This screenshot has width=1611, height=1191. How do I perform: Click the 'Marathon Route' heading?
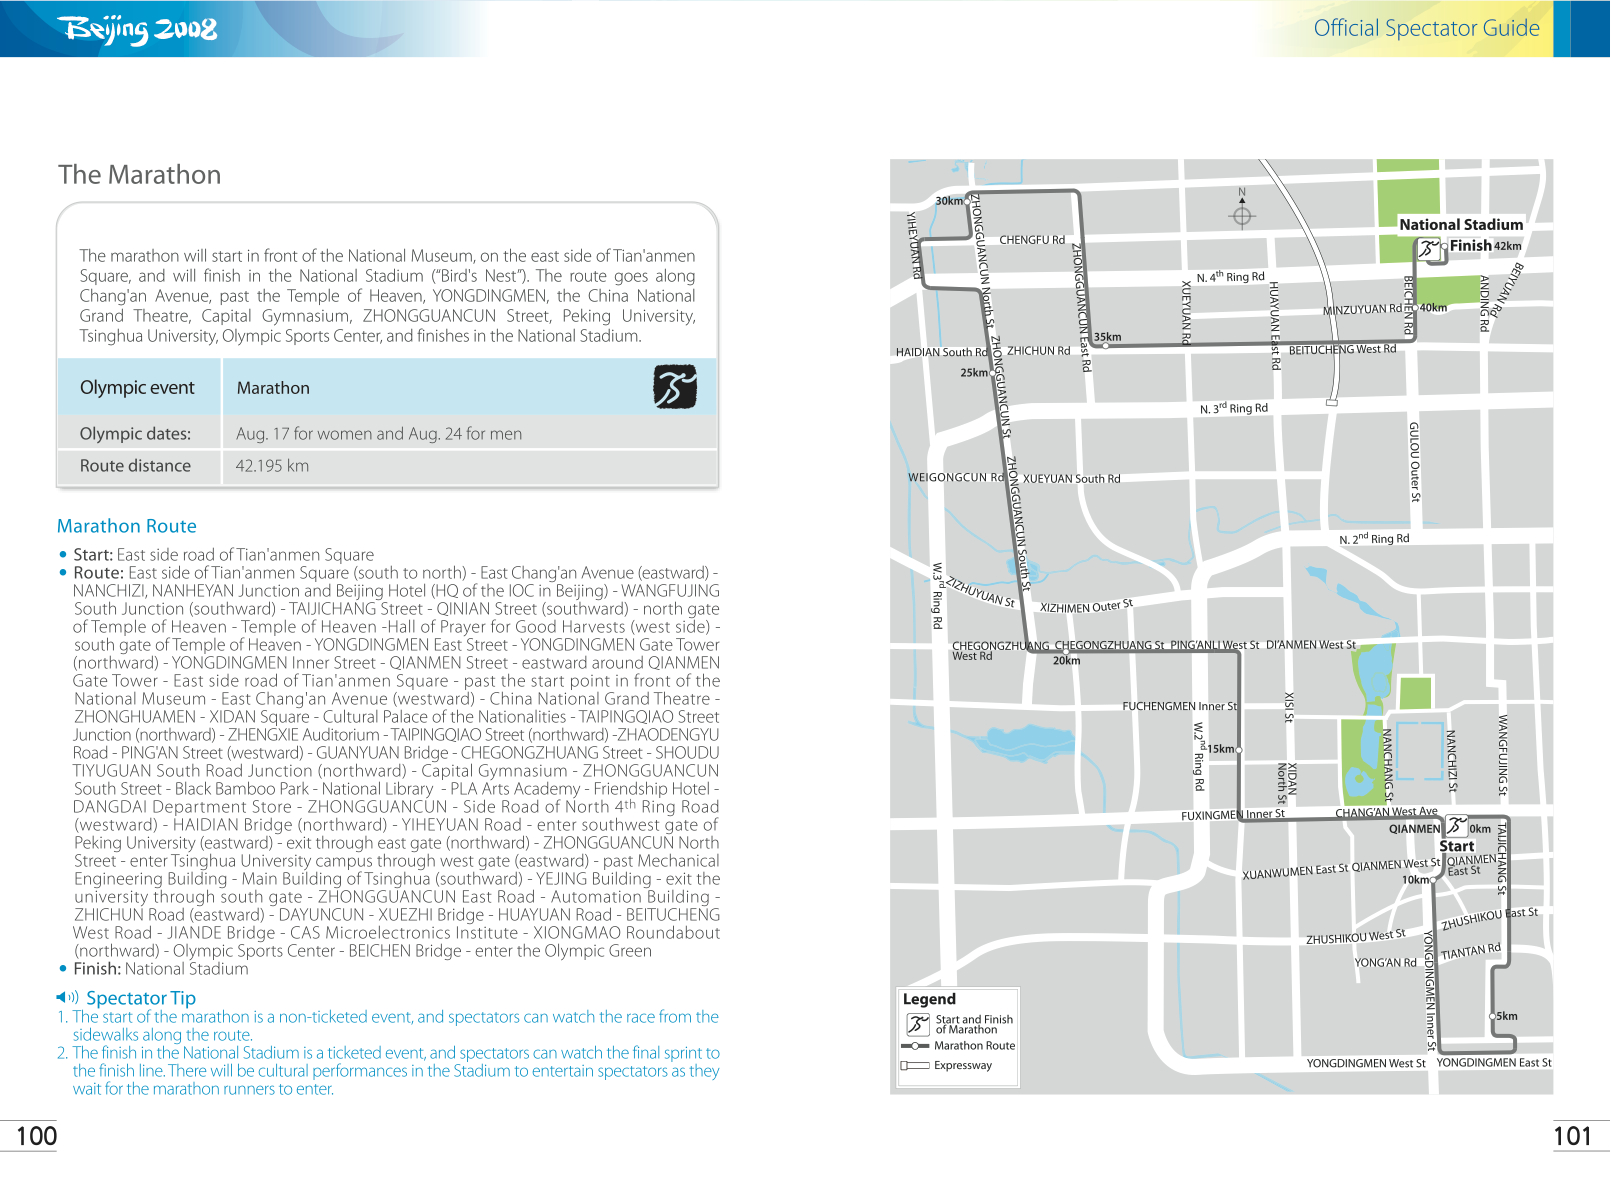click(127, 526)
